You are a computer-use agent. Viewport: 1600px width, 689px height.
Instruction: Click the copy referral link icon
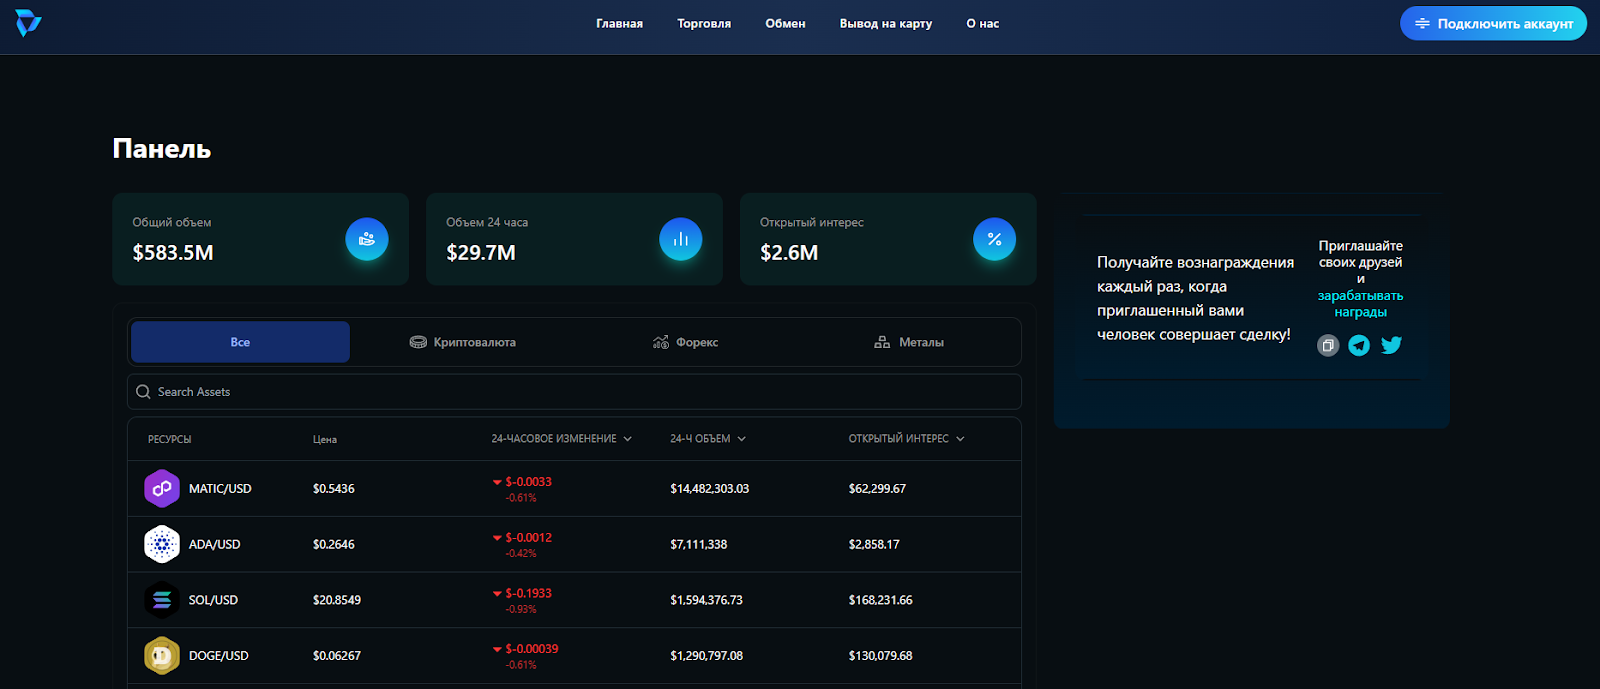coord(1328,345)
